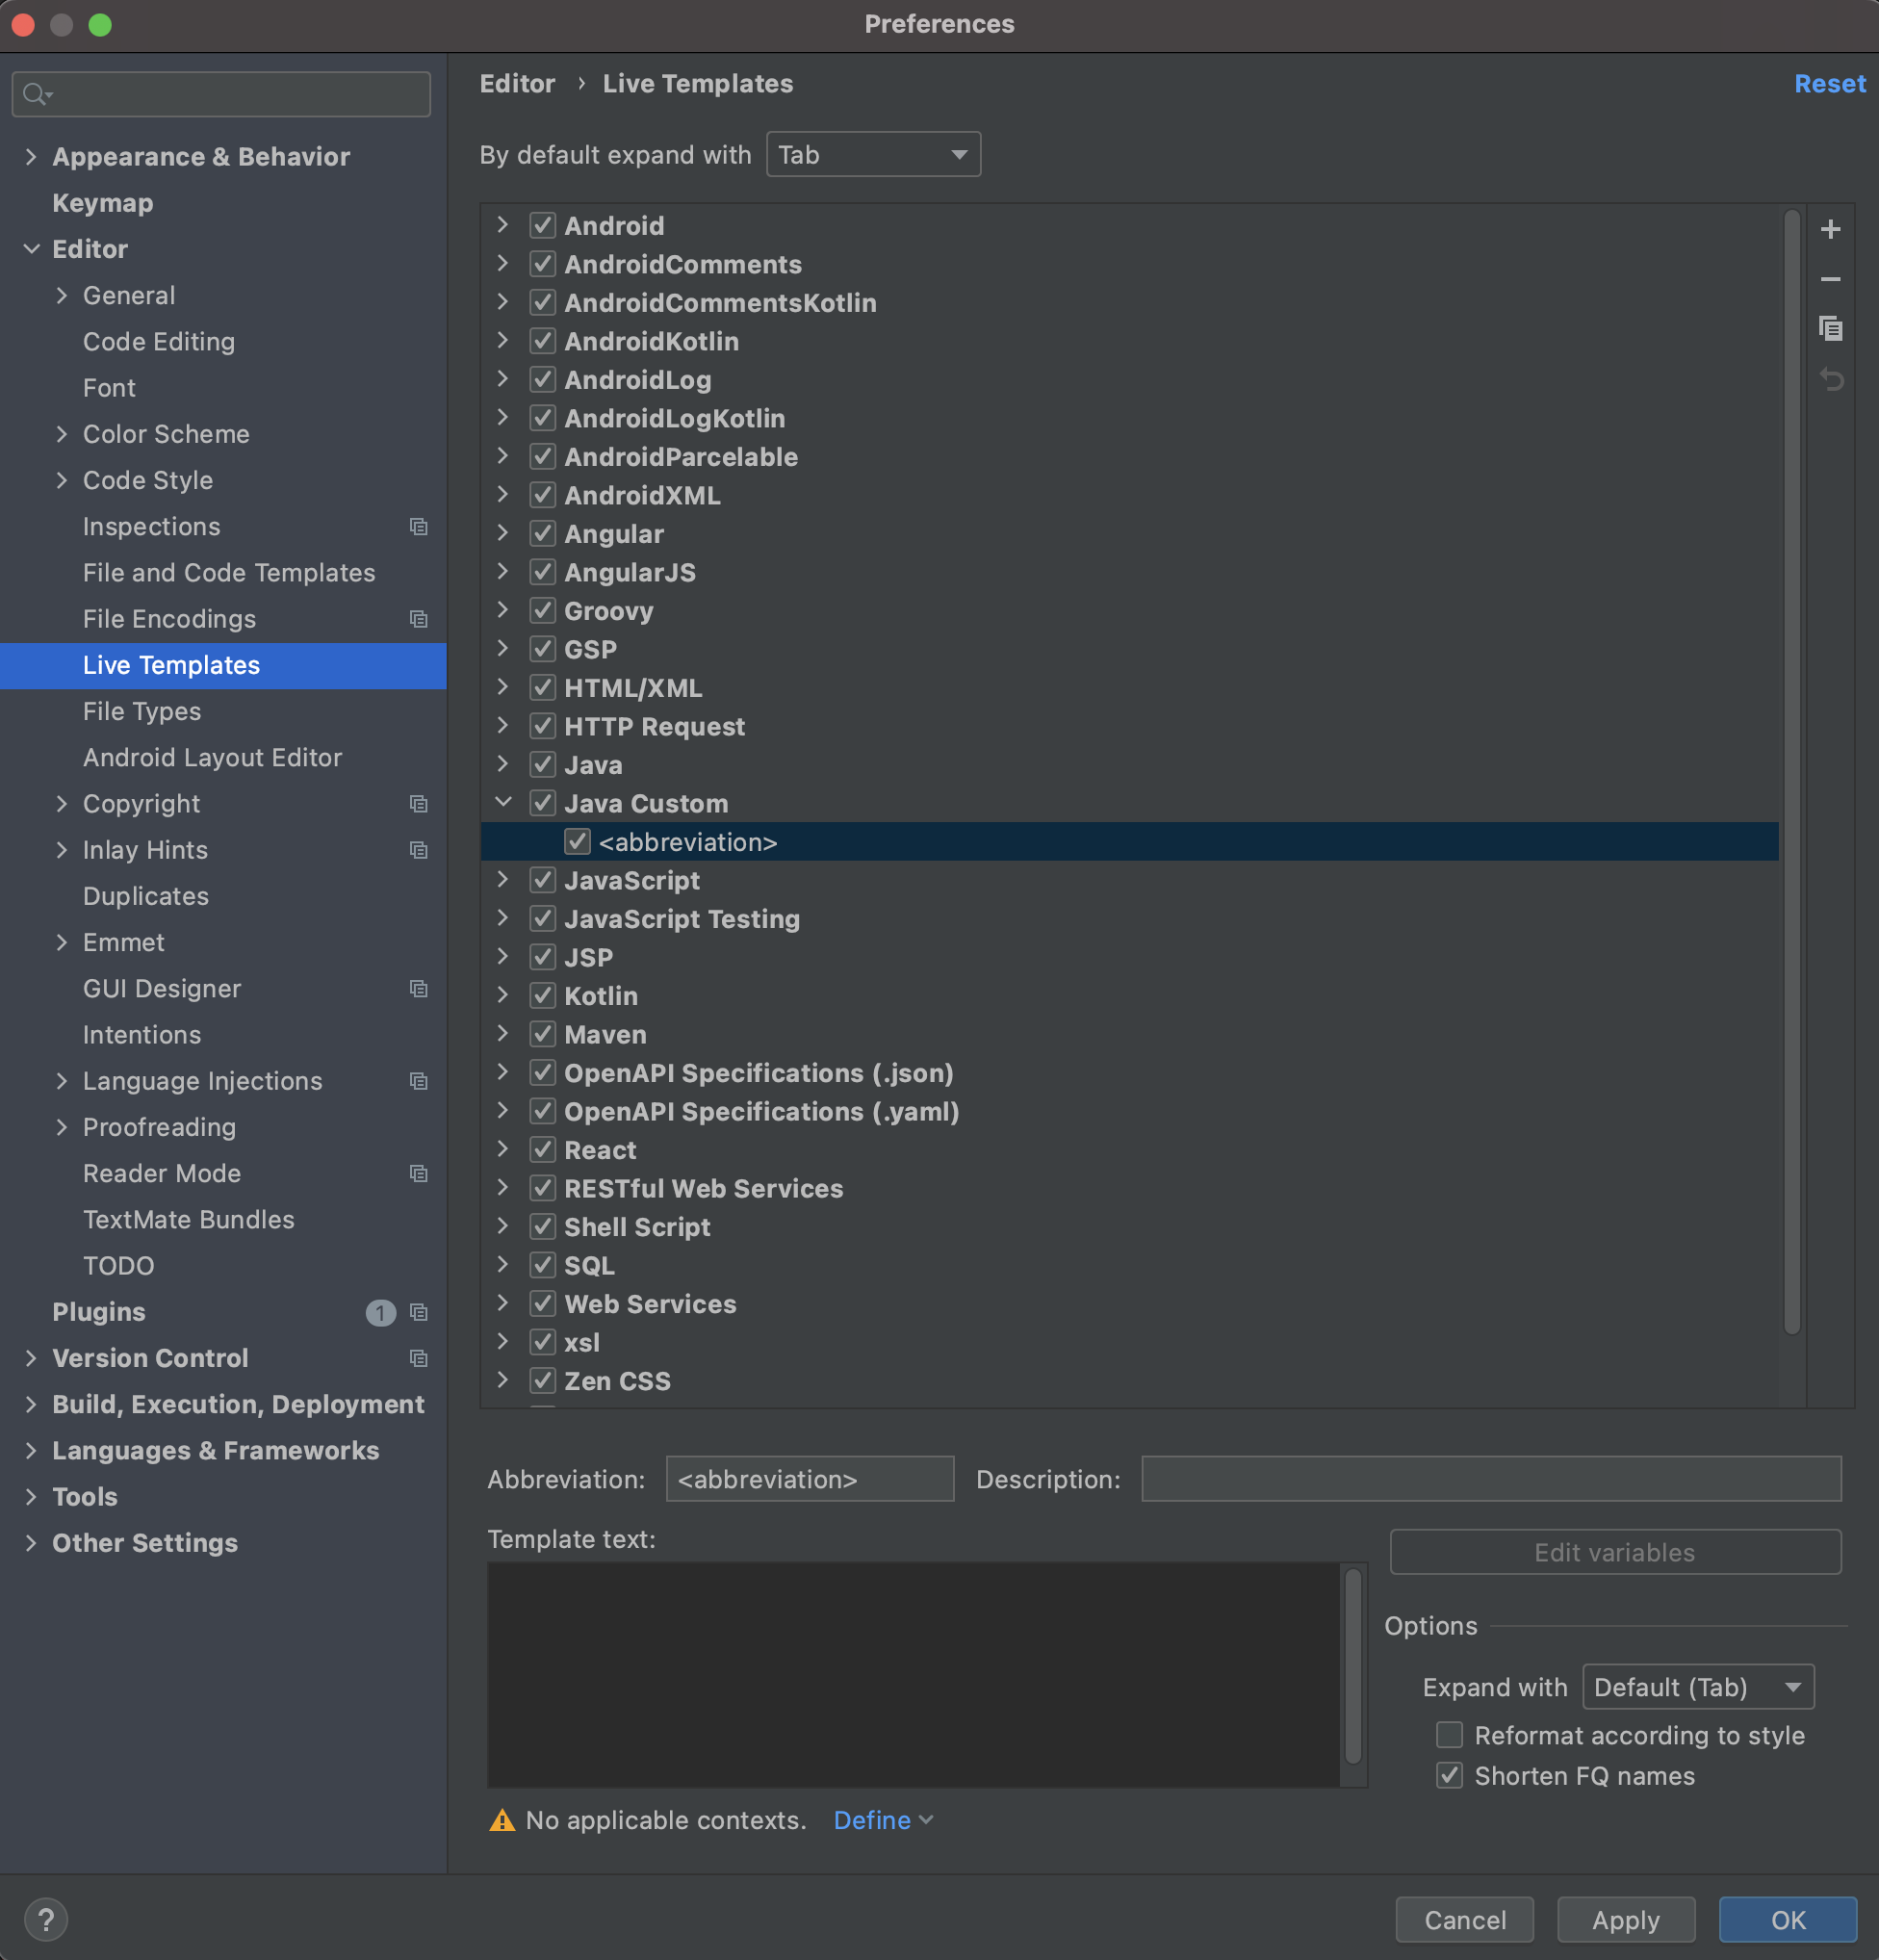Collapse the Java Custom template group
1879x1960 pixels.
[503, 803]
